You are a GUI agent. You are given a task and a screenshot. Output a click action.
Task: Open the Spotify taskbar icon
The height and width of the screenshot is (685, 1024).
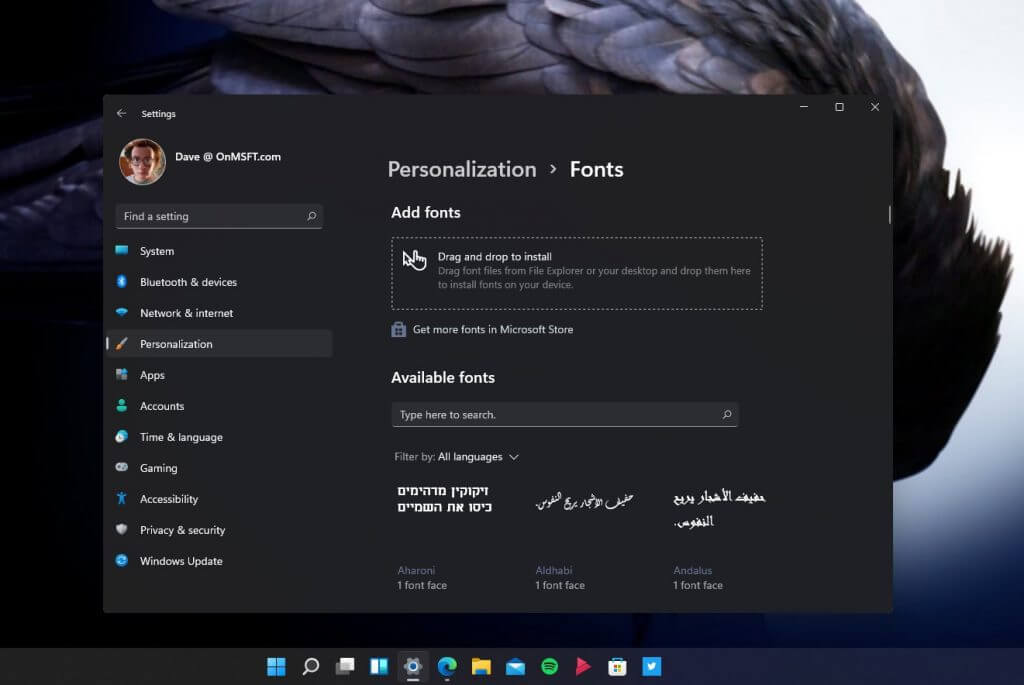(549, 665)
